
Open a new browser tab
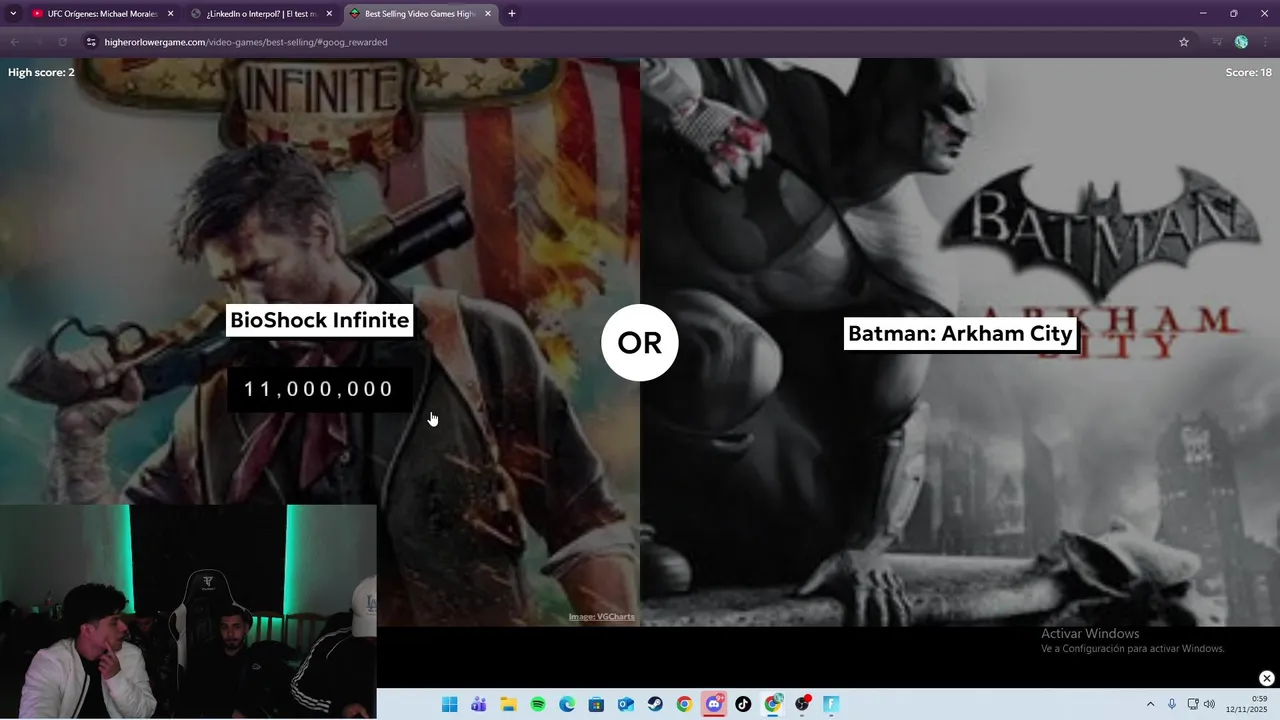512,14
